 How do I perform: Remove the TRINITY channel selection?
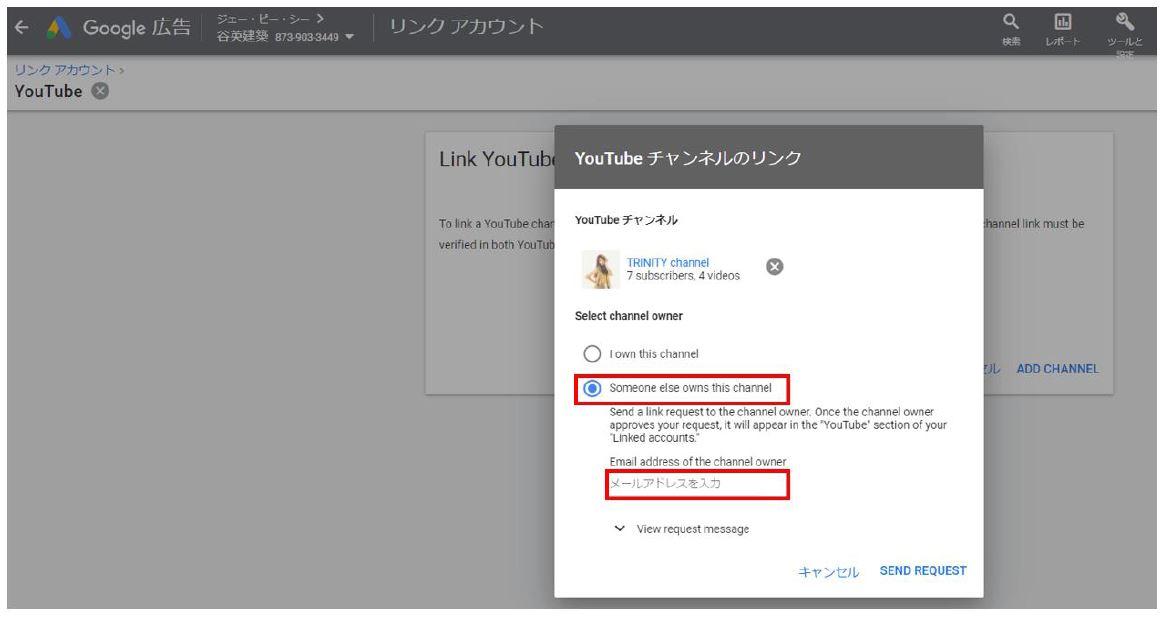[x=774, y=267]
